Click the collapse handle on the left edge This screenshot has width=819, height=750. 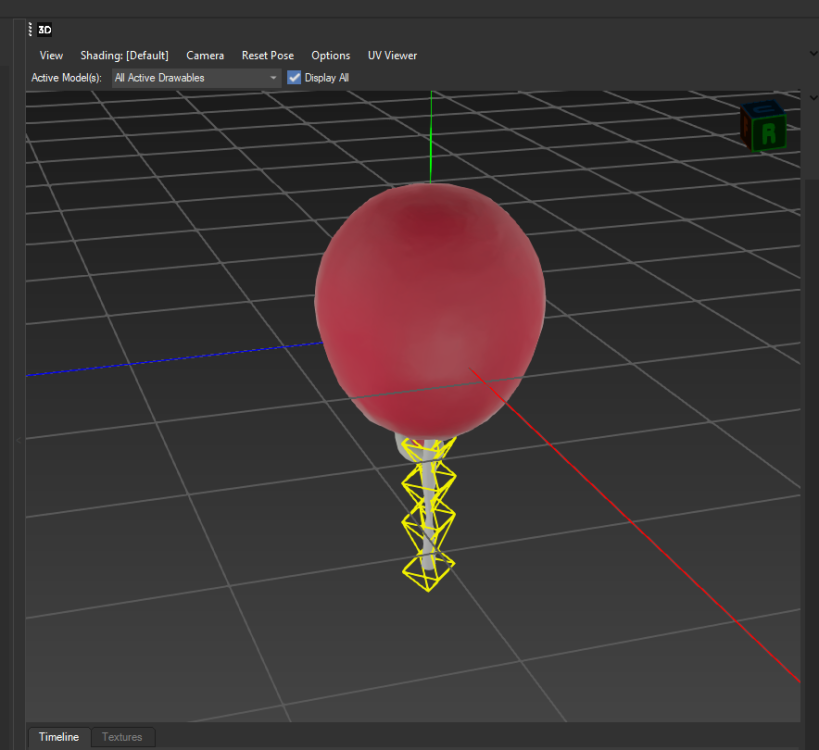point(18,440)
